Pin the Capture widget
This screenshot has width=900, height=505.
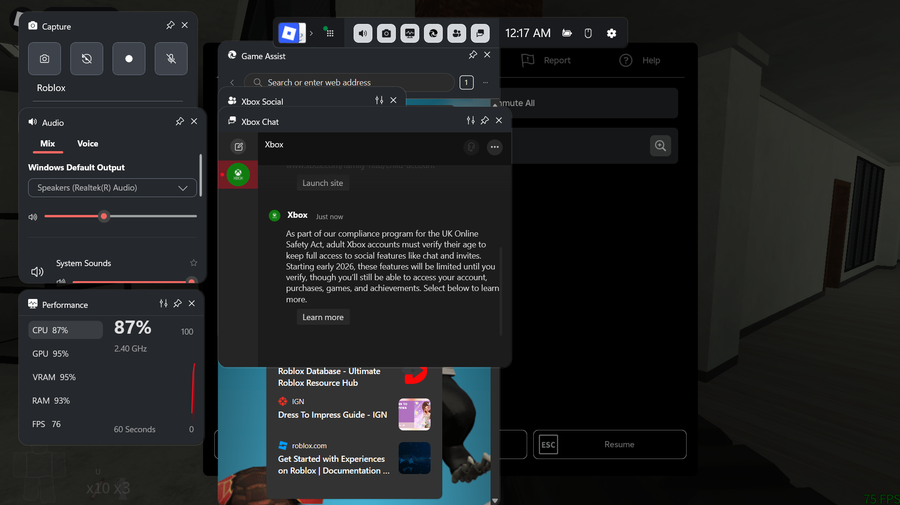click(170, 25)
